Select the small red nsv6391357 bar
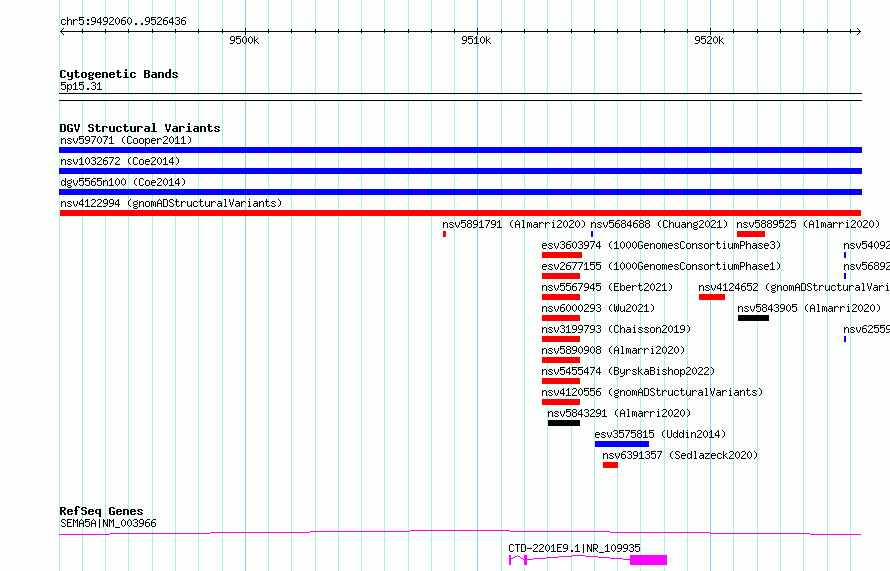The image size is (890, 571). [610, 465]
